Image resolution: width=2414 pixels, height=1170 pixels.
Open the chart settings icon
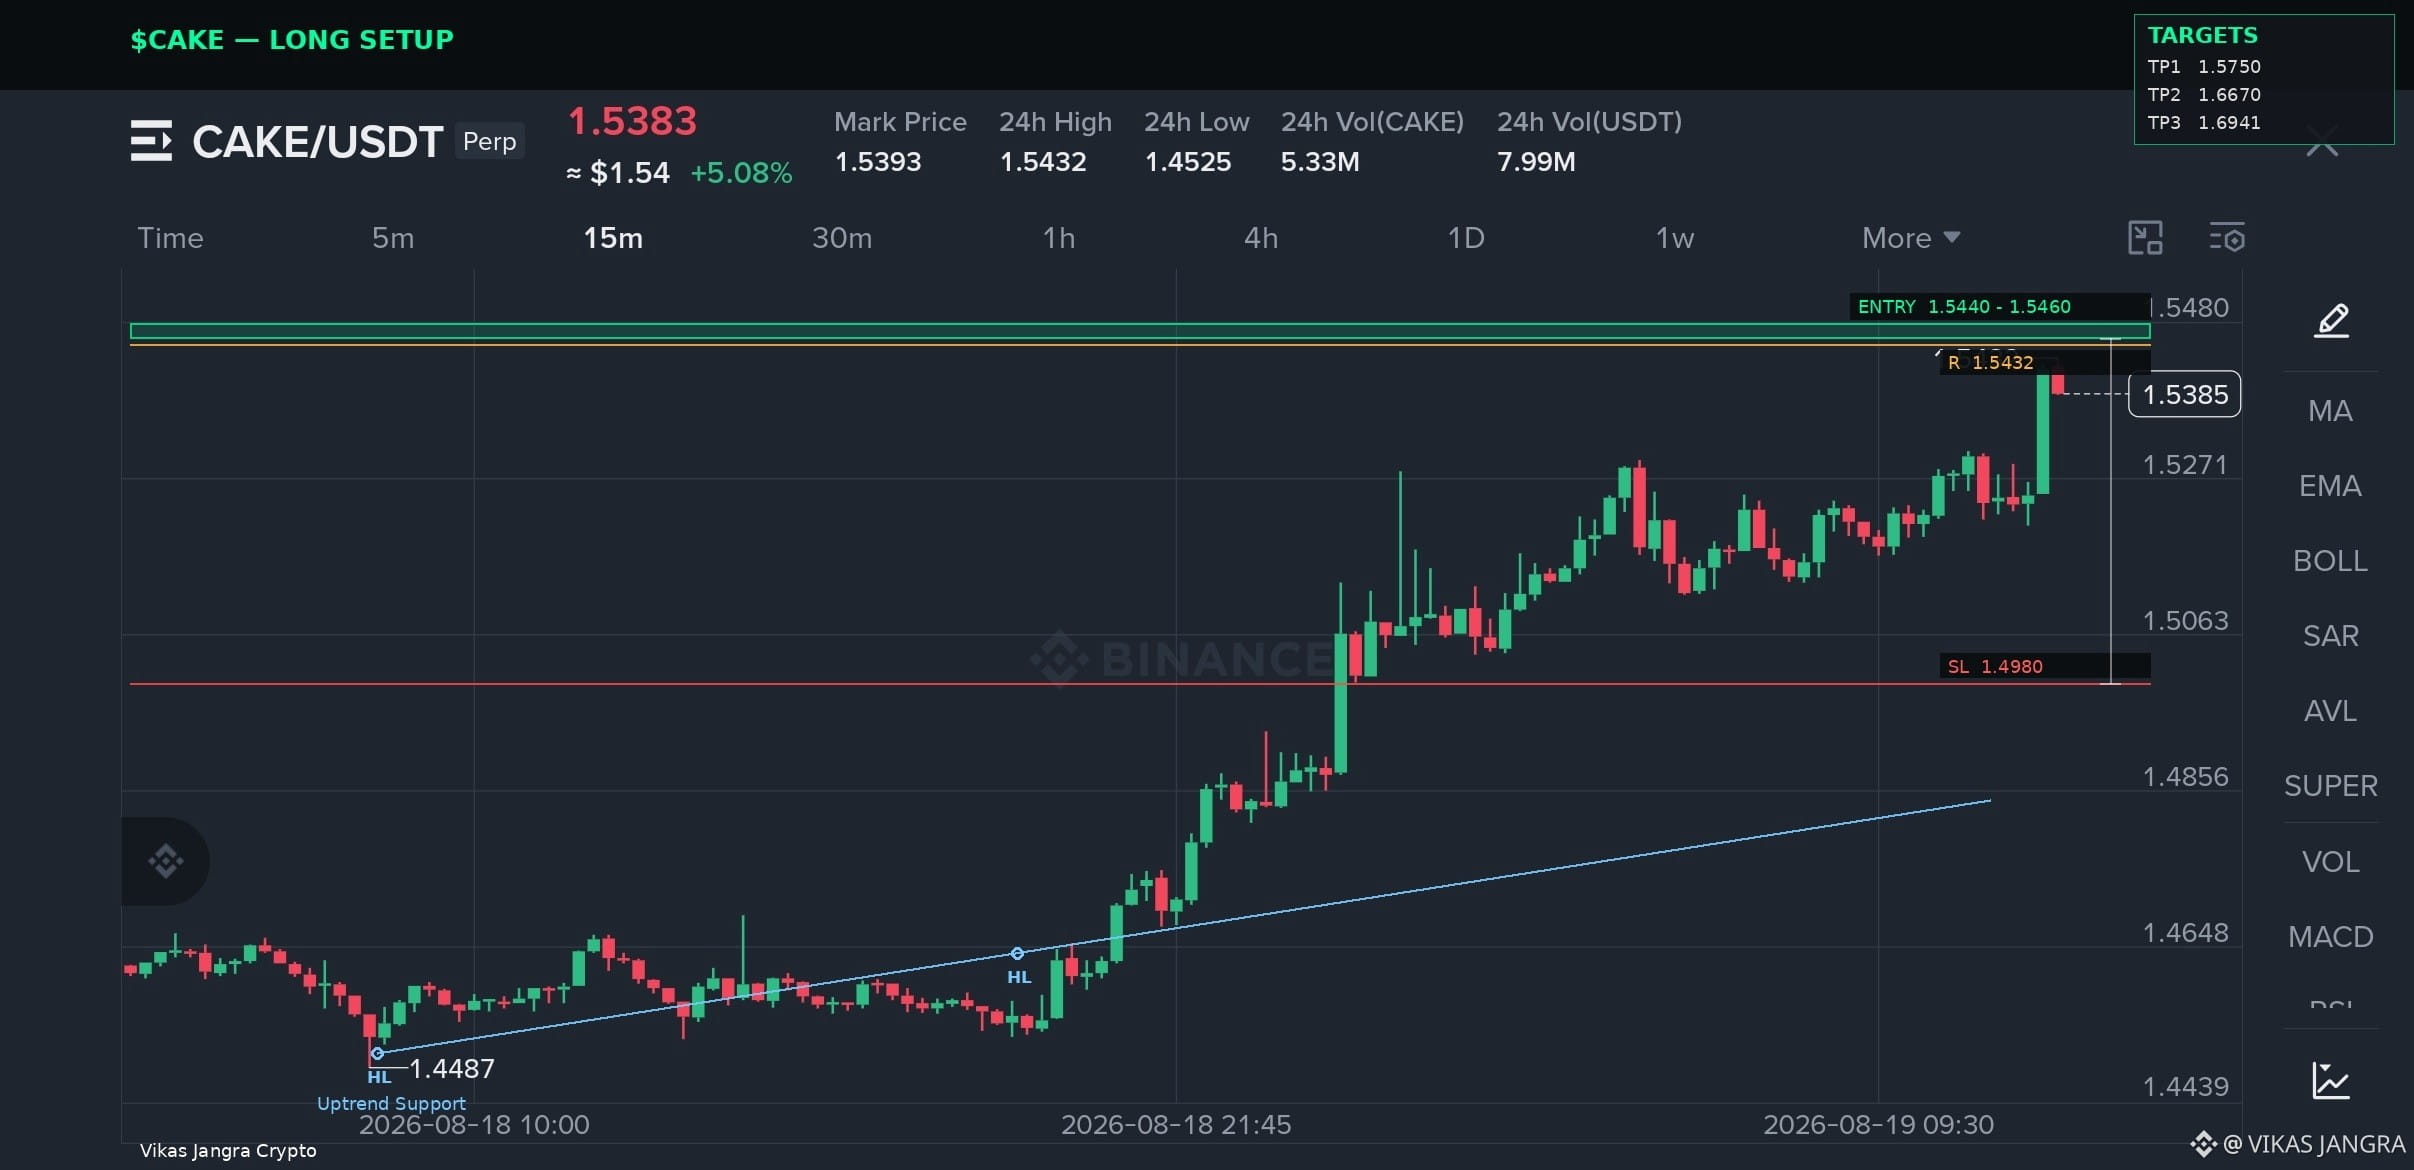[x=2227, y=238]
